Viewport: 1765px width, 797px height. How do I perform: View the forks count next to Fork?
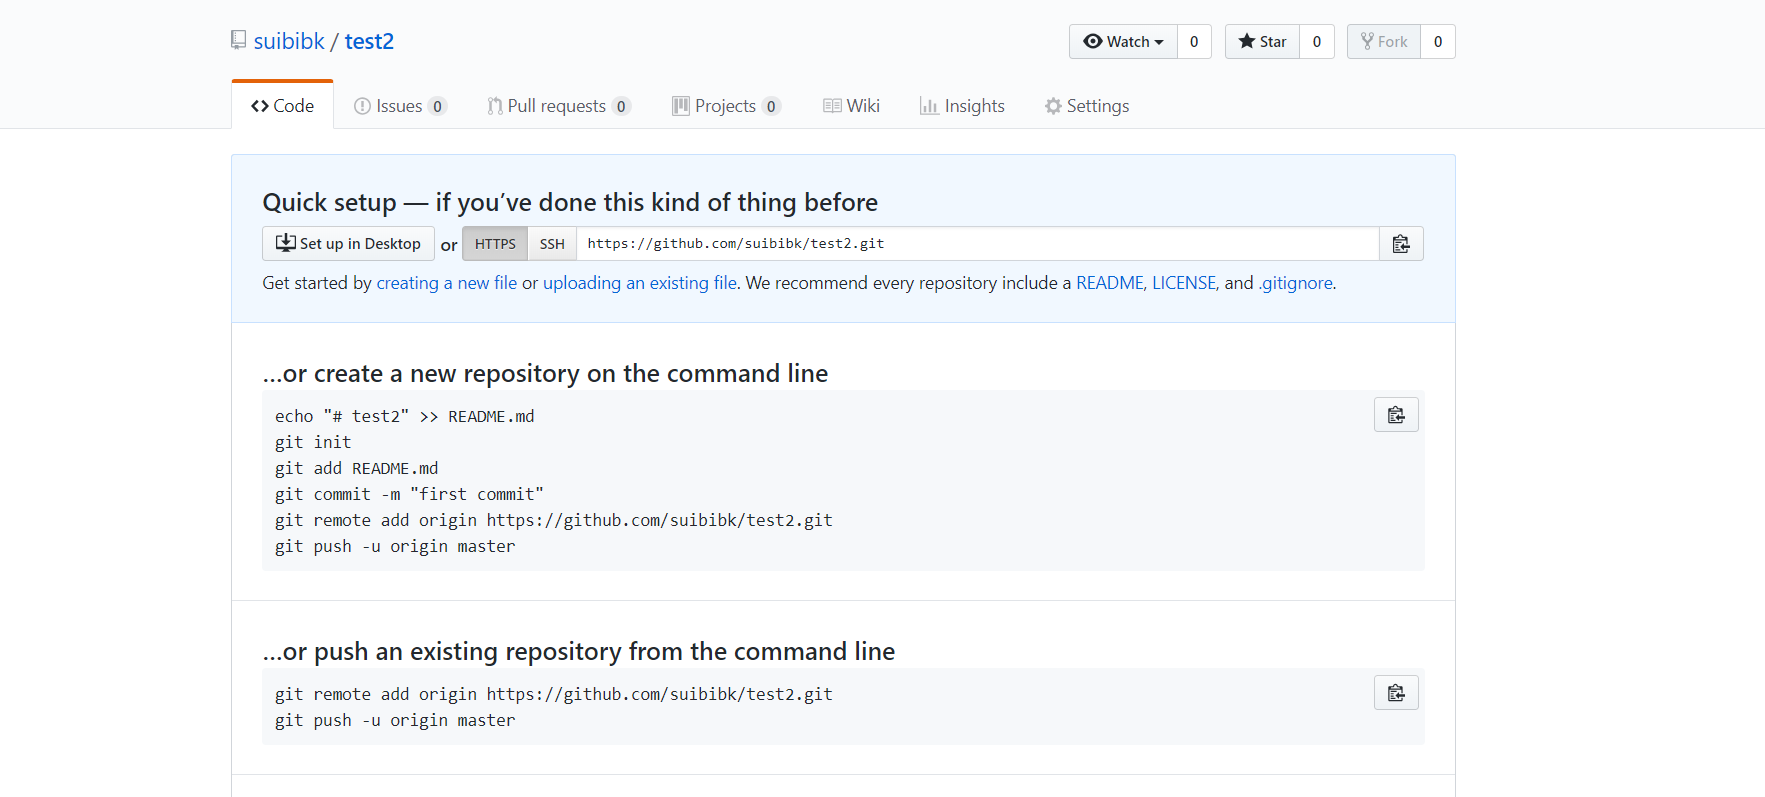tap(1438, 42)
